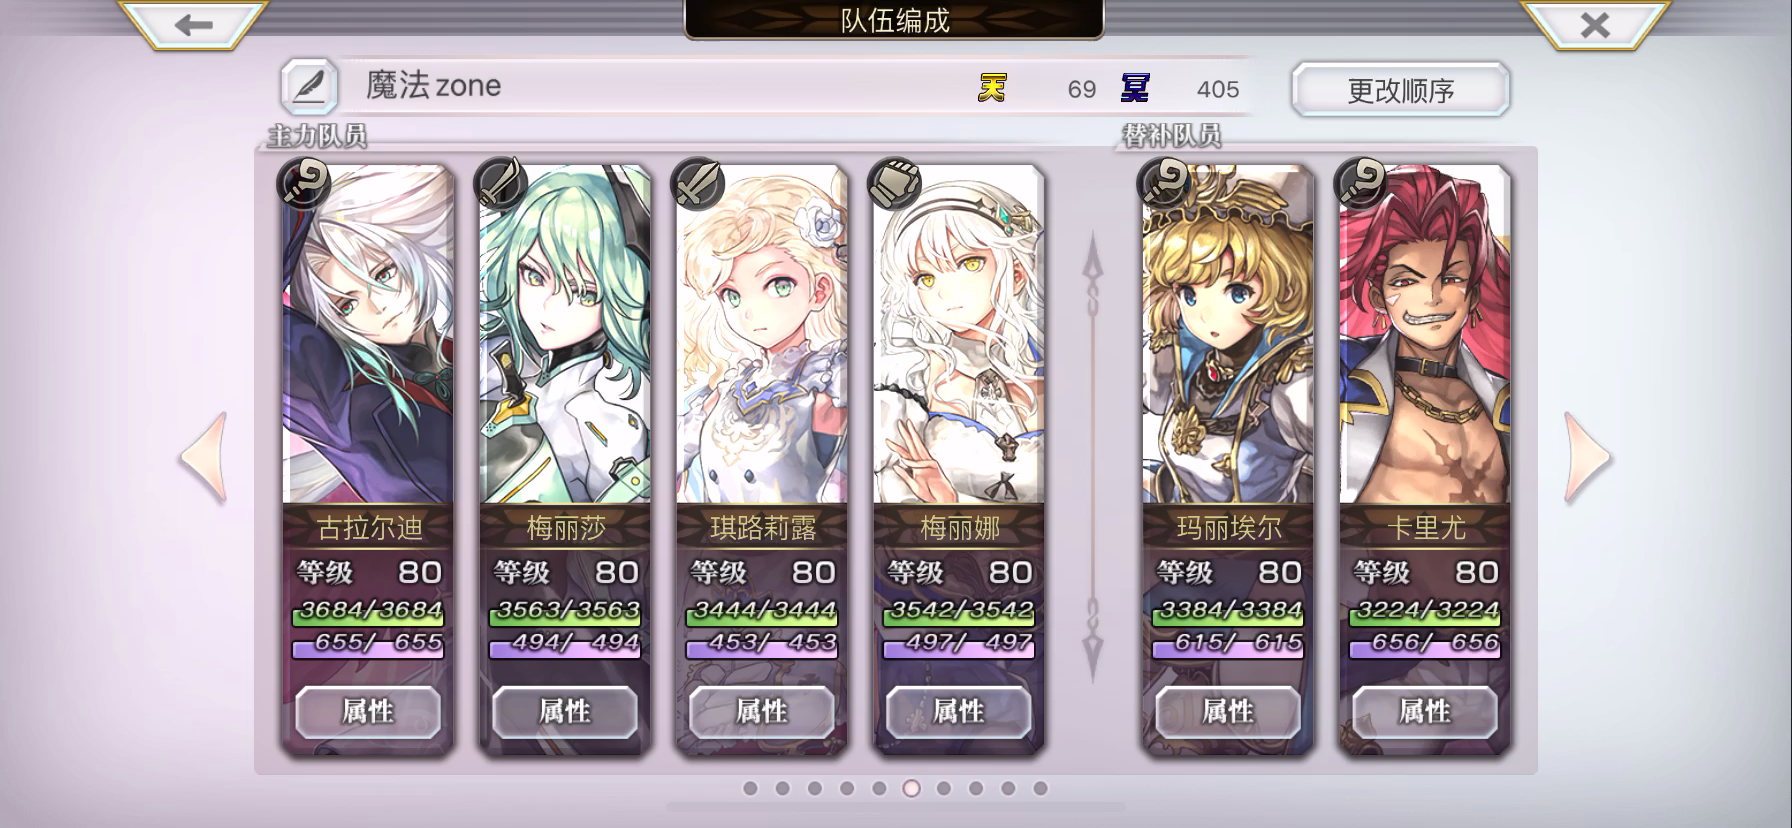
Task: Select the last team page dot
Action: point(1040,788)
